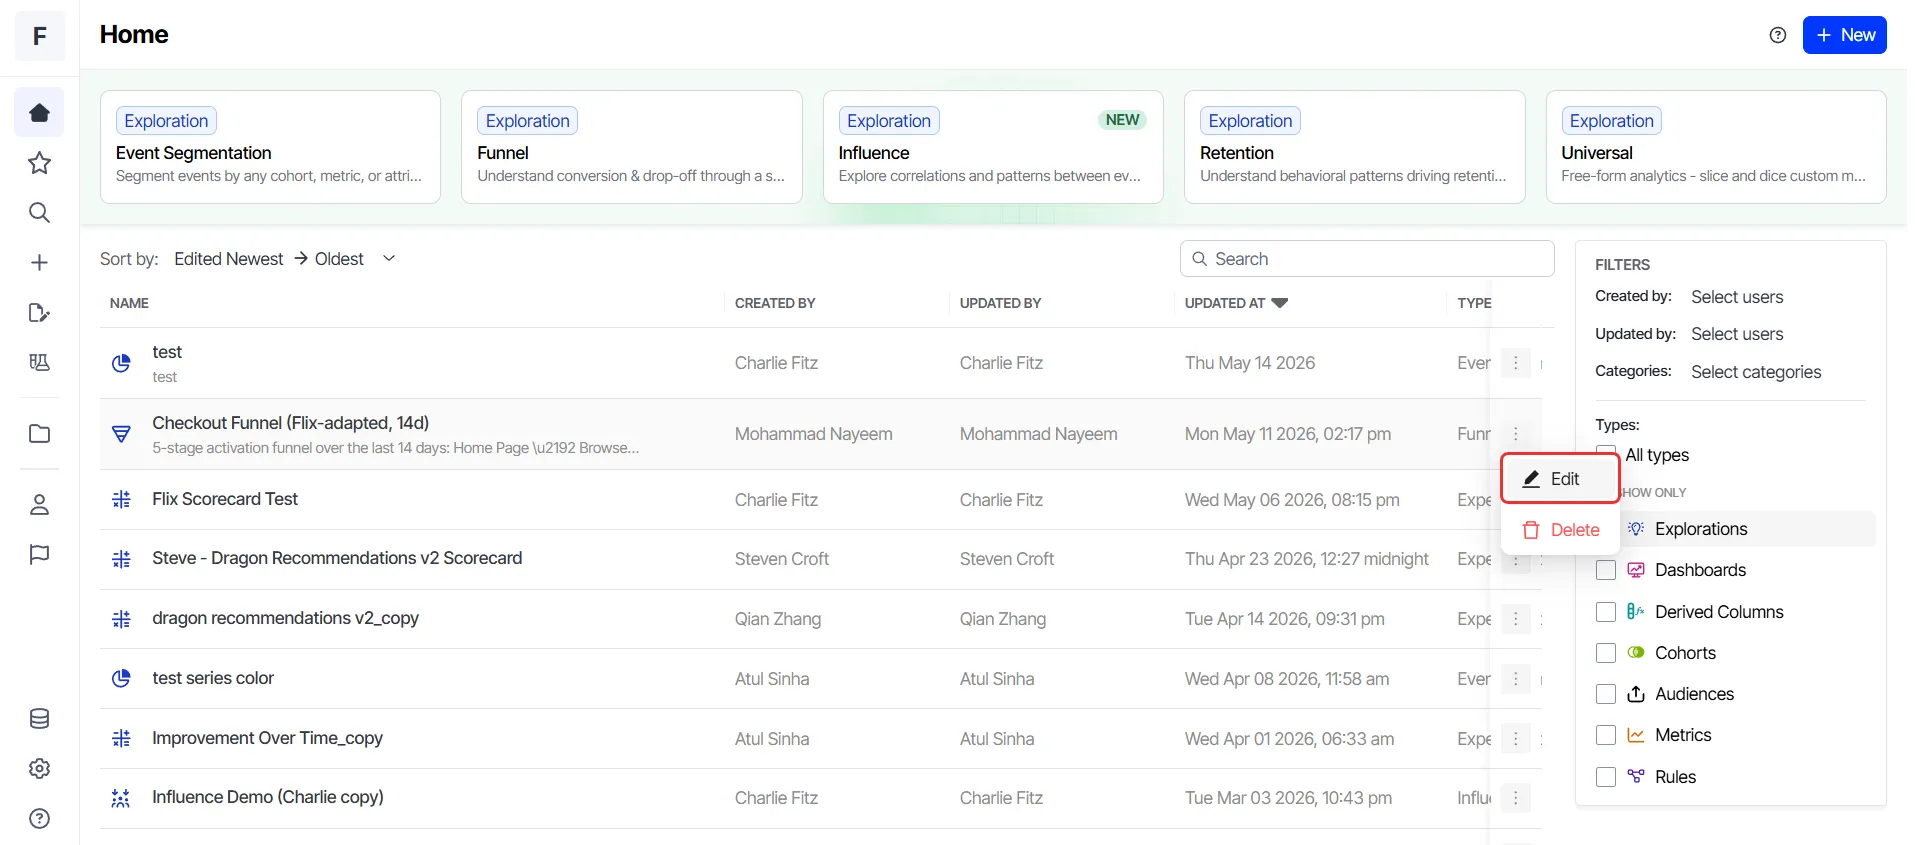The height and width of the screenshot is (845, 1915).
Task: Open the 'Select categories' dropdown
Action: pos(1756,372)
